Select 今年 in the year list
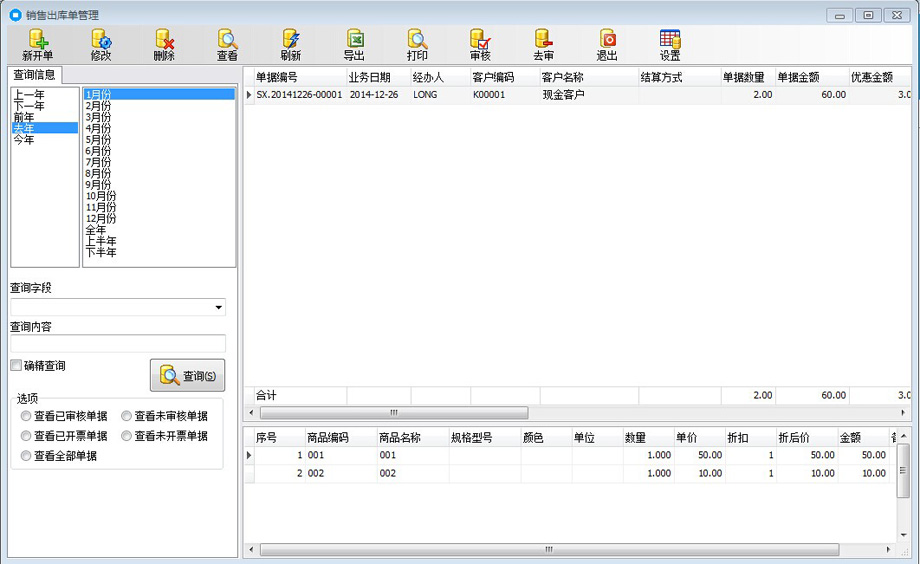 (24, 140)
